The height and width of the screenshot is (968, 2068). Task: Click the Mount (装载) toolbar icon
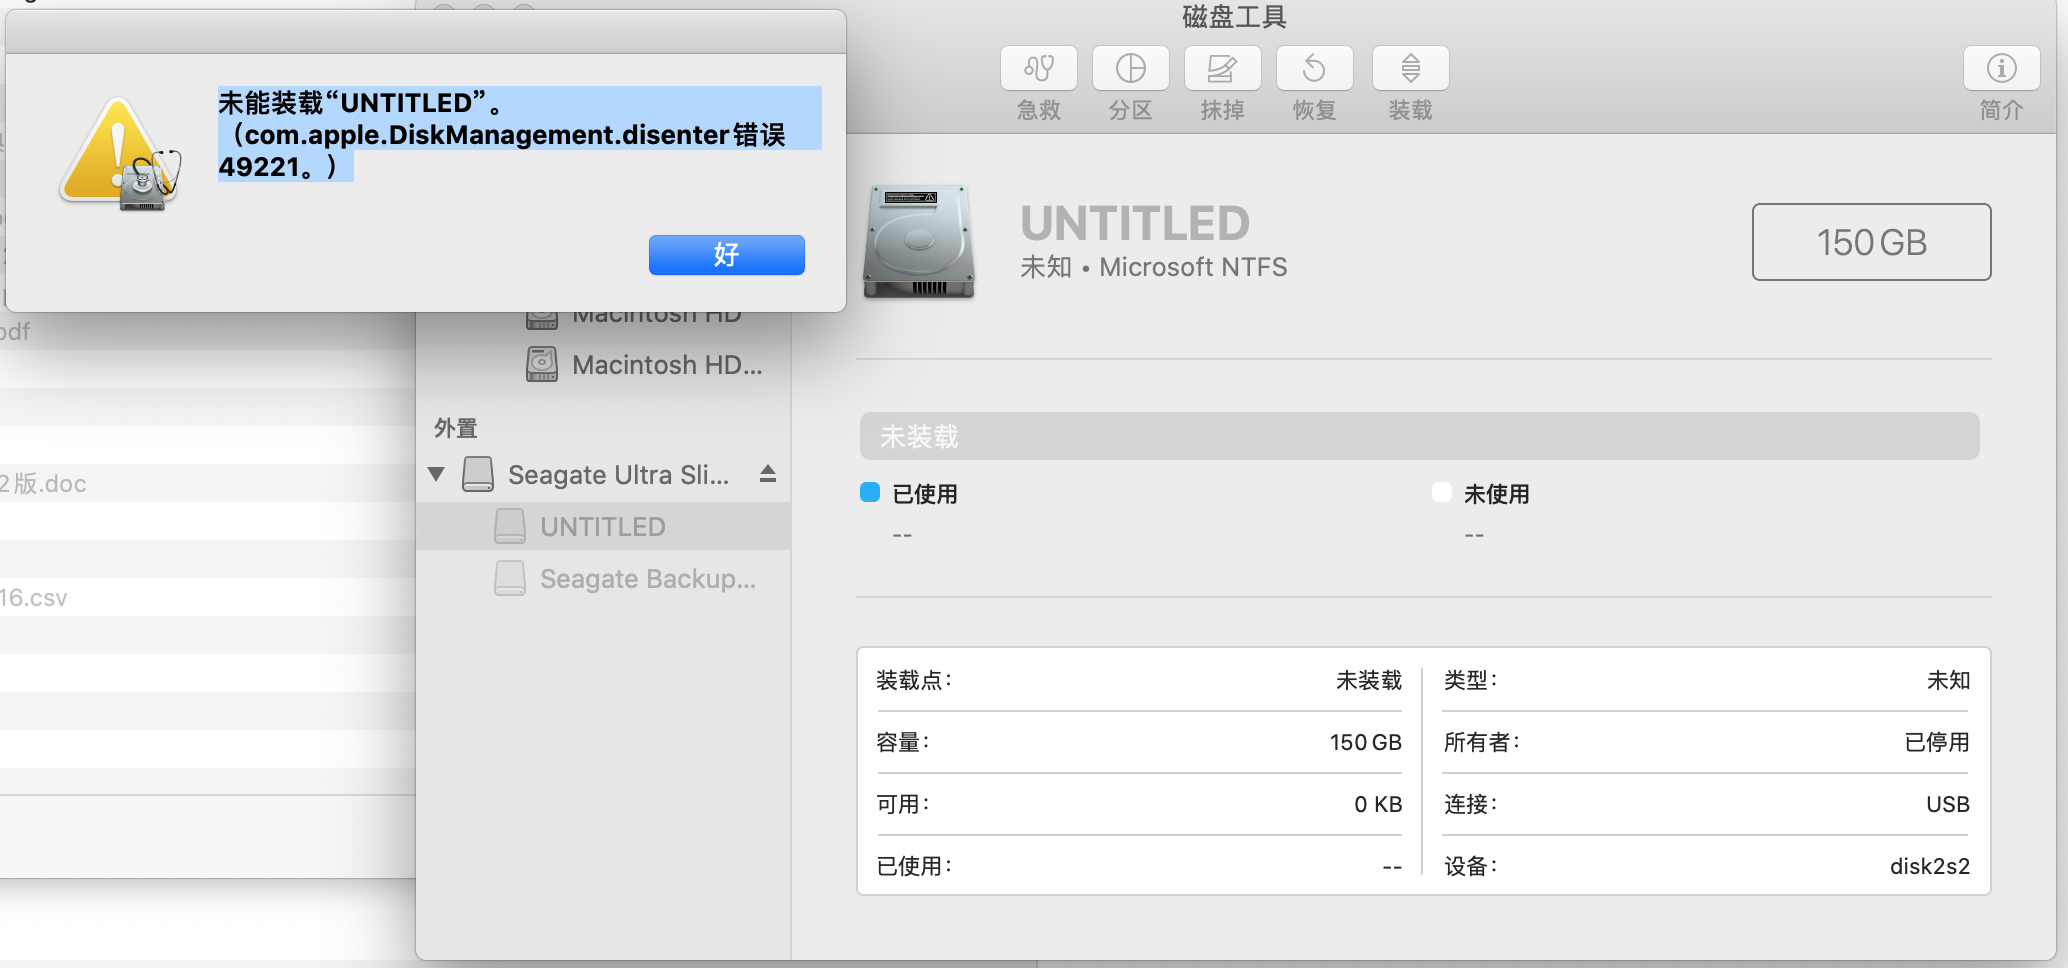point(1410,69)
